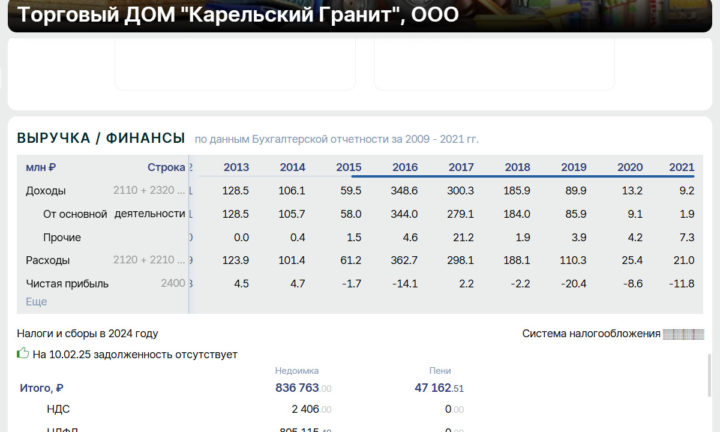The image size is (720, 432).
Task: Select the 2016 column header
Action: (405, 167)
